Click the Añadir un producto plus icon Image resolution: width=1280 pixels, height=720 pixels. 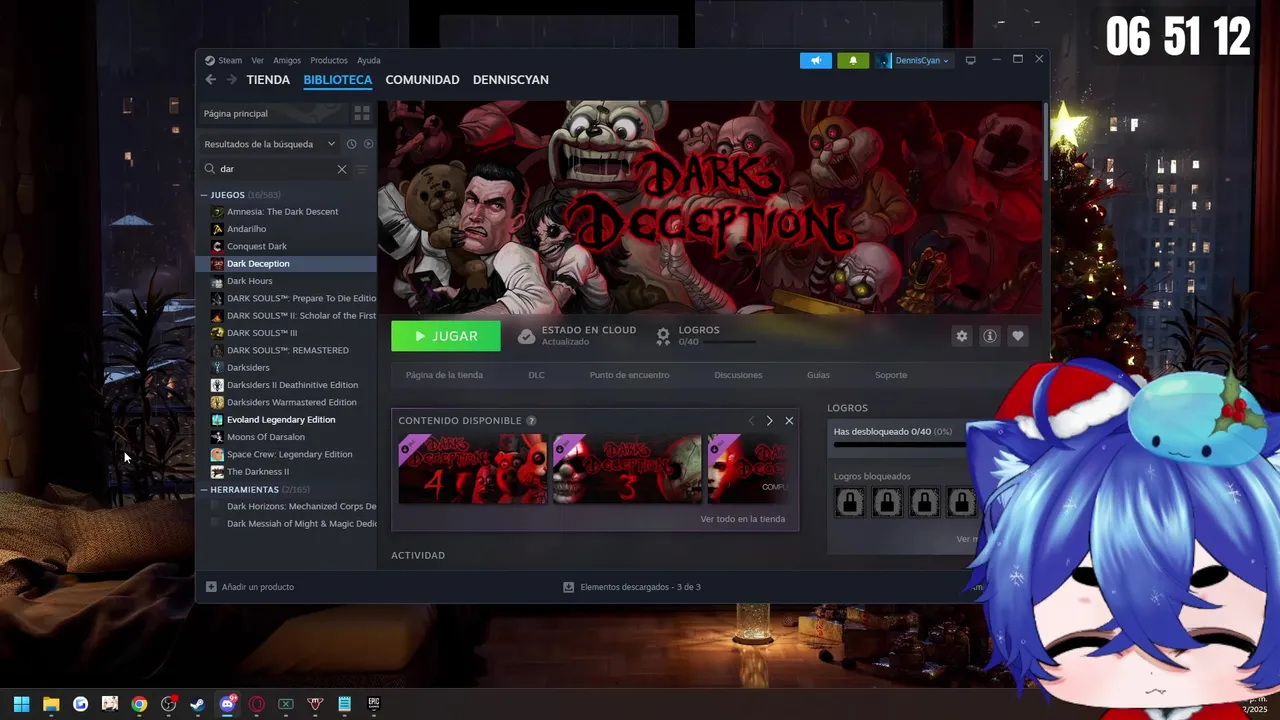211,587
